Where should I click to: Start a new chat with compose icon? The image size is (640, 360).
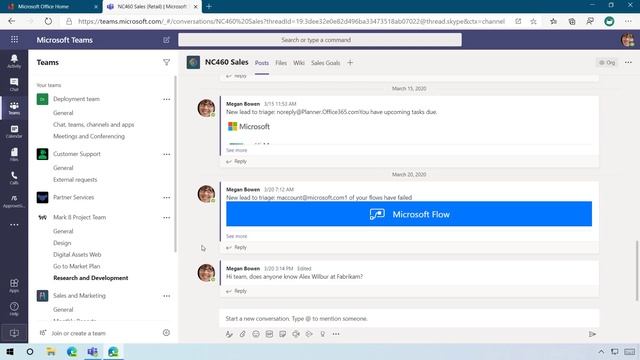tap(166, 40)
